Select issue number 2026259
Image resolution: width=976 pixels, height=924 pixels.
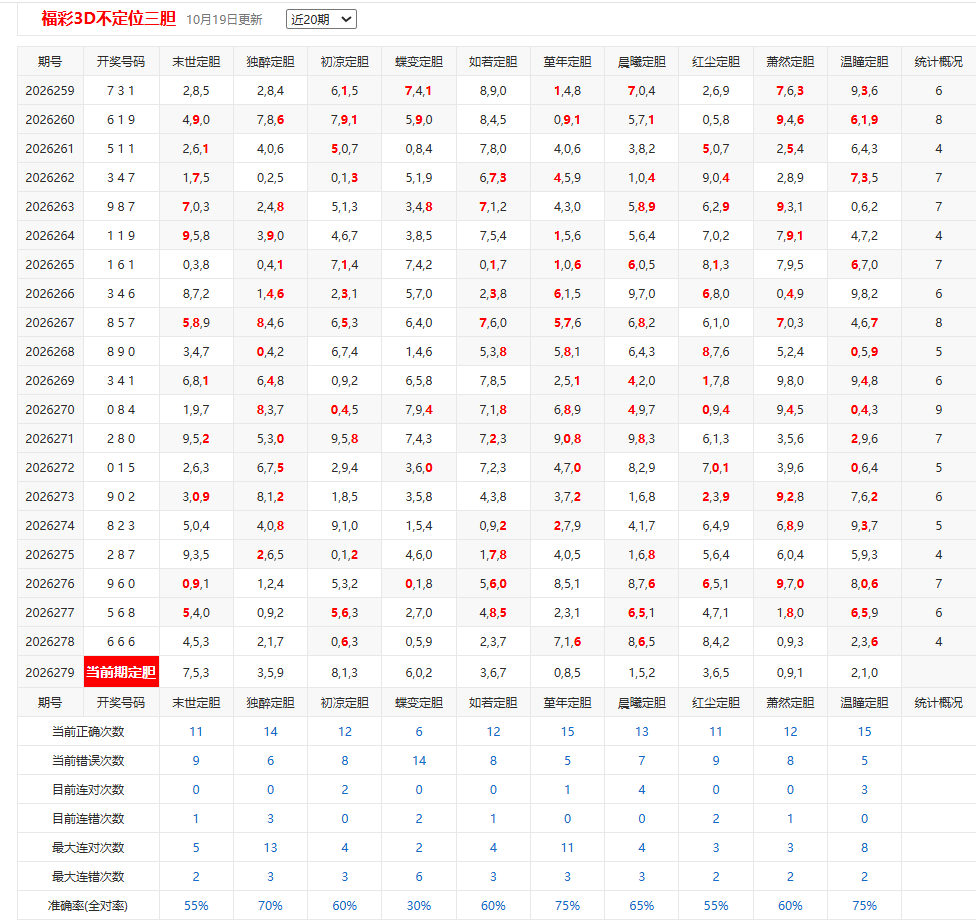[x=50, y=91]
